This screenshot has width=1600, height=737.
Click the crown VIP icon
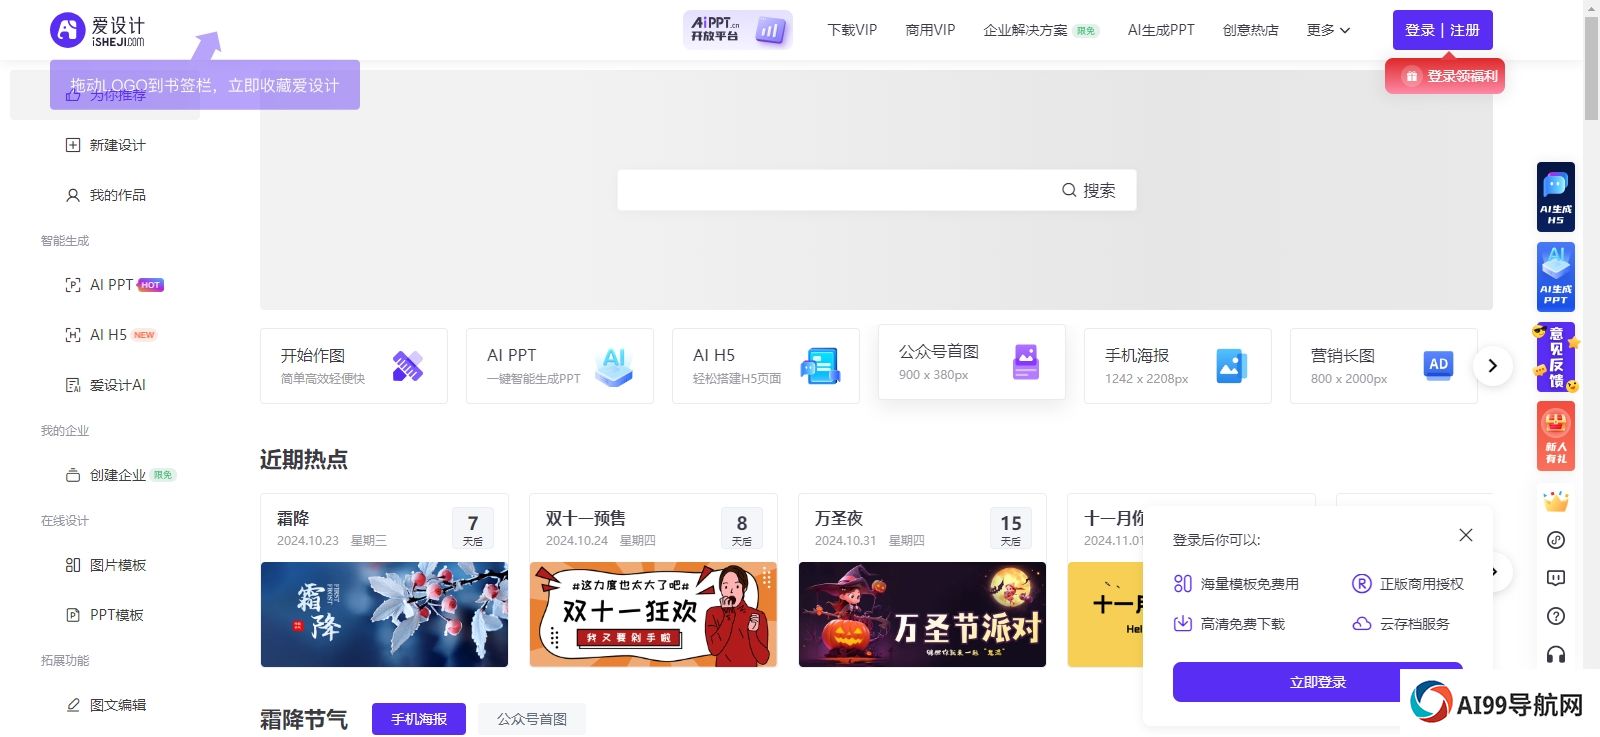[x=1556, y=501]
